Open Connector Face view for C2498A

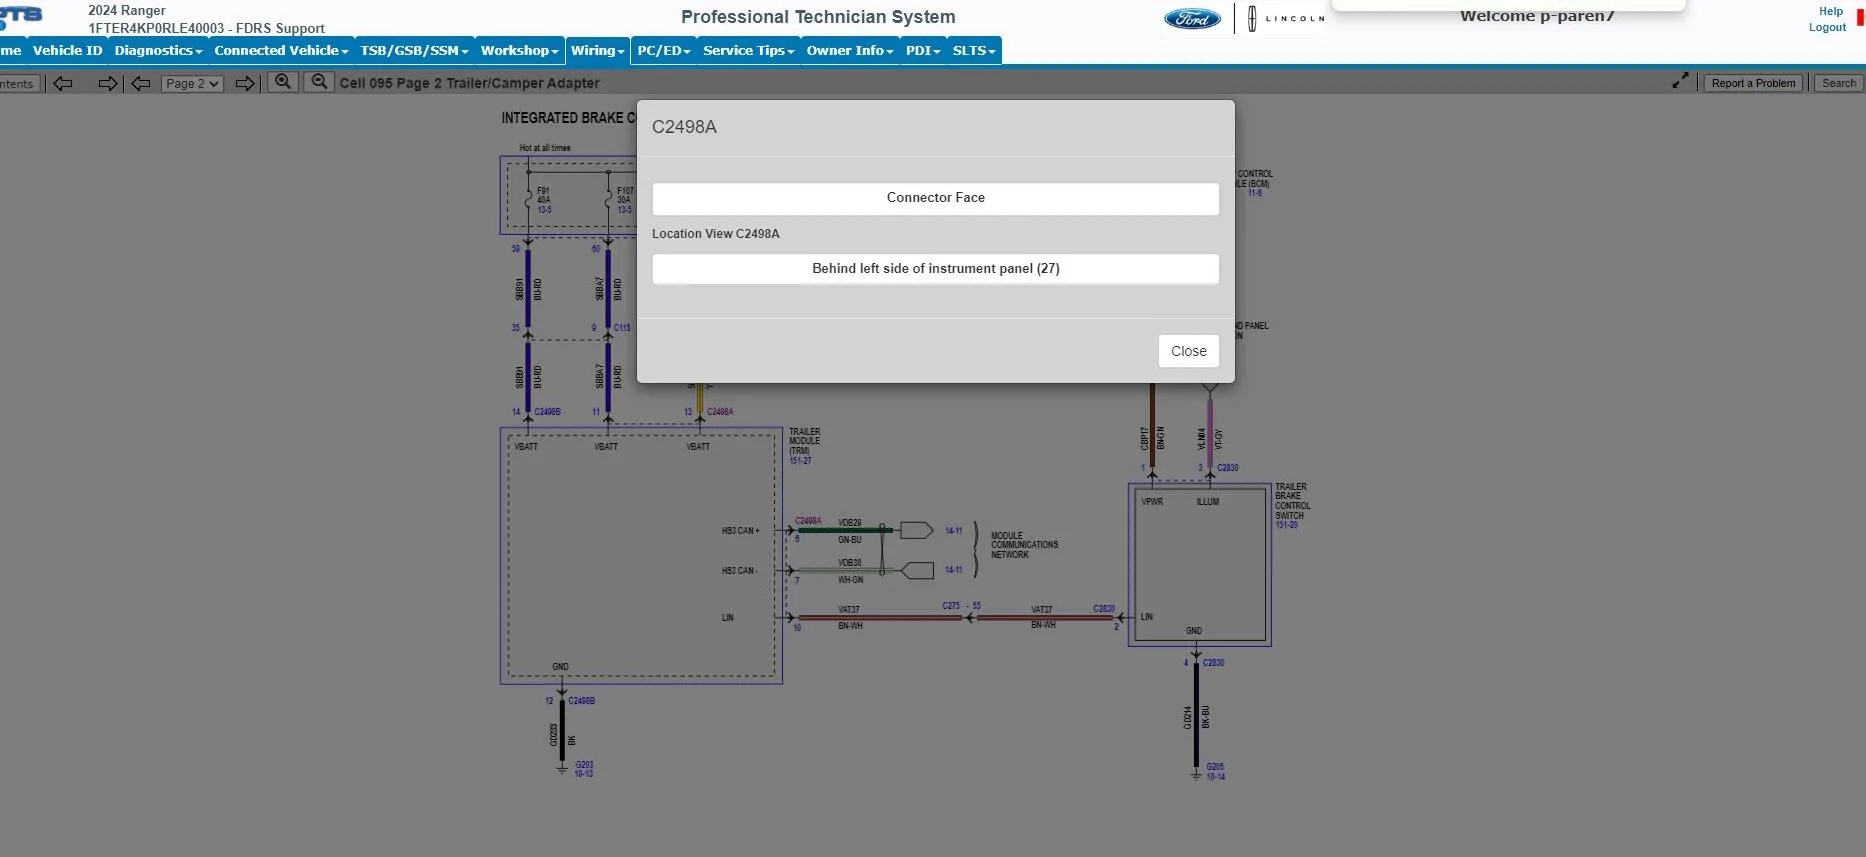[935, 198]
